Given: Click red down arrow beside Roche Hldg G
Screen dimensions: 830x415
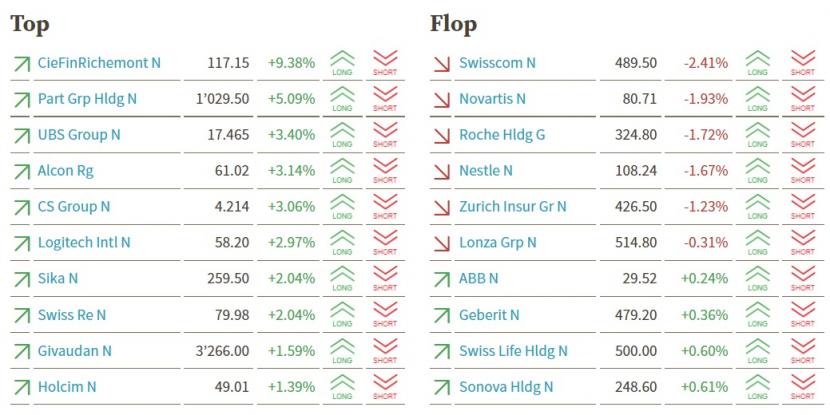Looking at the screenshot, I should pyautogui.click(x=441, y=135).
